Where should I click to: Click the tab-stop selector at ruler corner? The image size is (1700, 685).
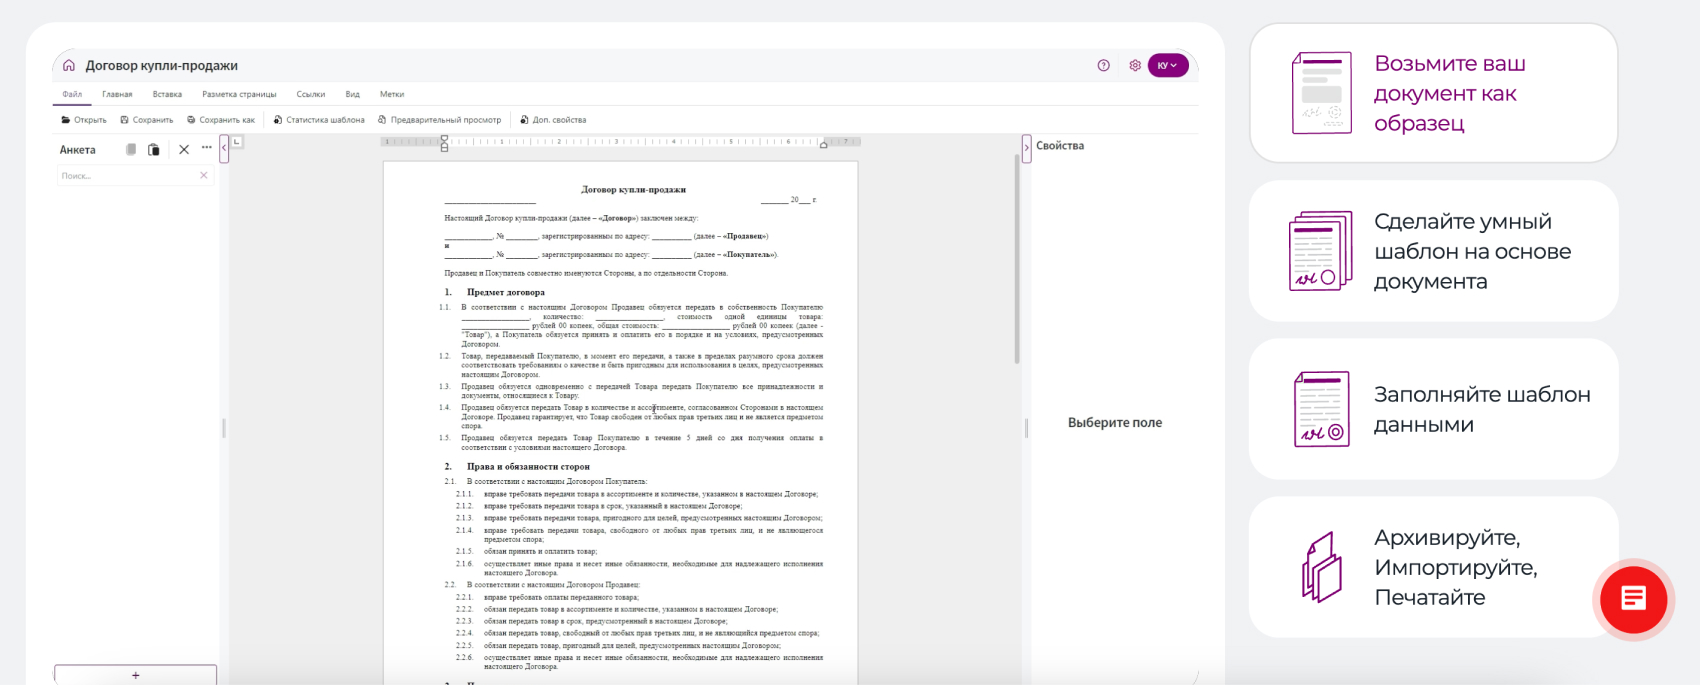(237, 142)
